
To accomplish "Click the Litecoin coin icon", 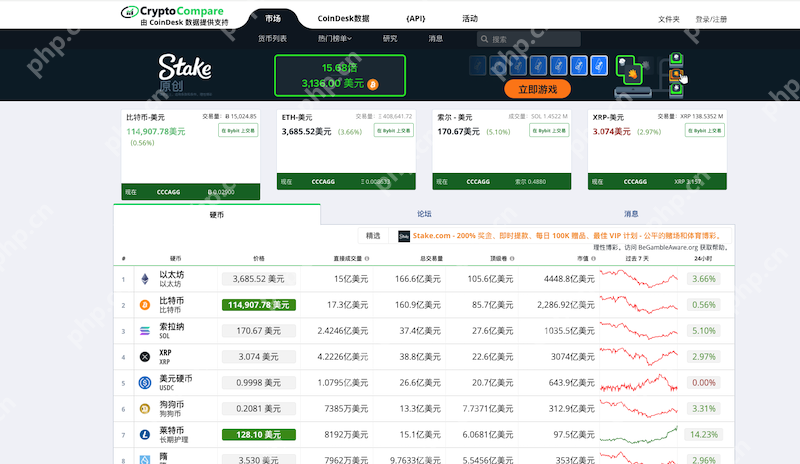I will point(145,434).
